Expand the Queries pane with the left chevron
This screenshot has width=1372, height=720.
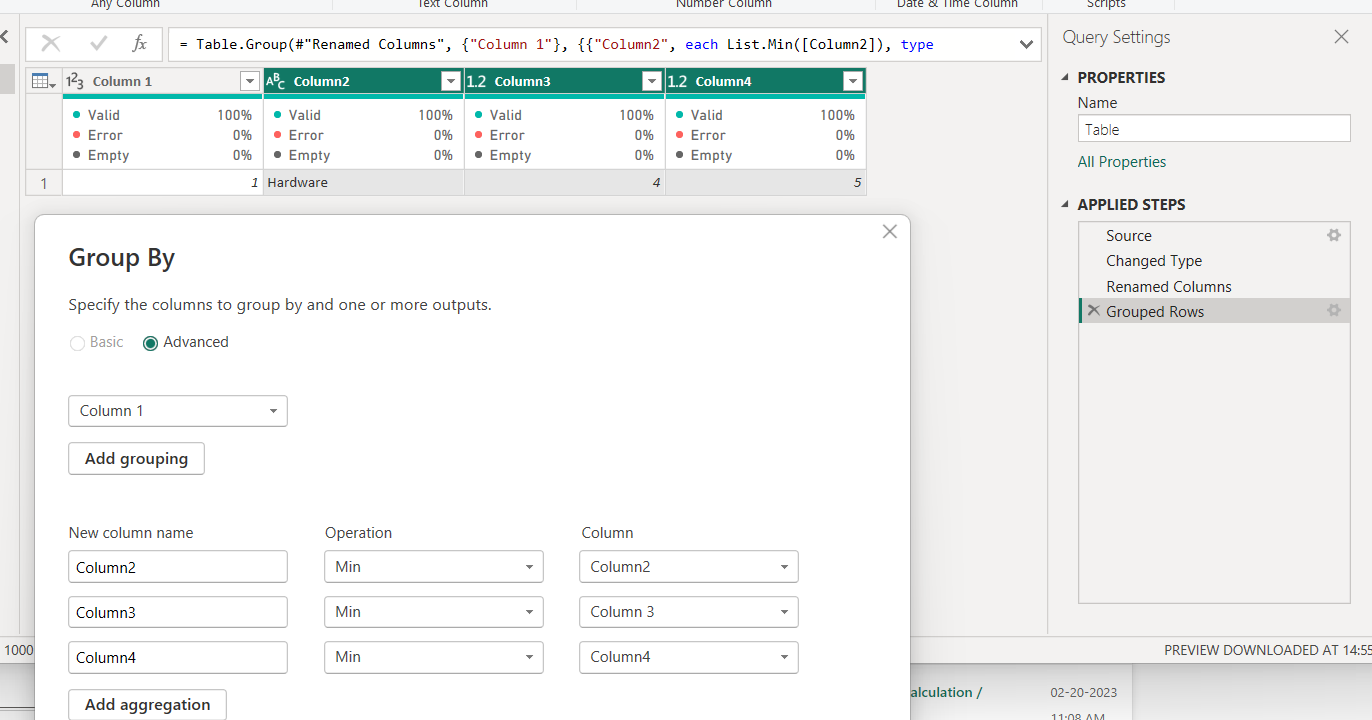[x=4, y=37]
